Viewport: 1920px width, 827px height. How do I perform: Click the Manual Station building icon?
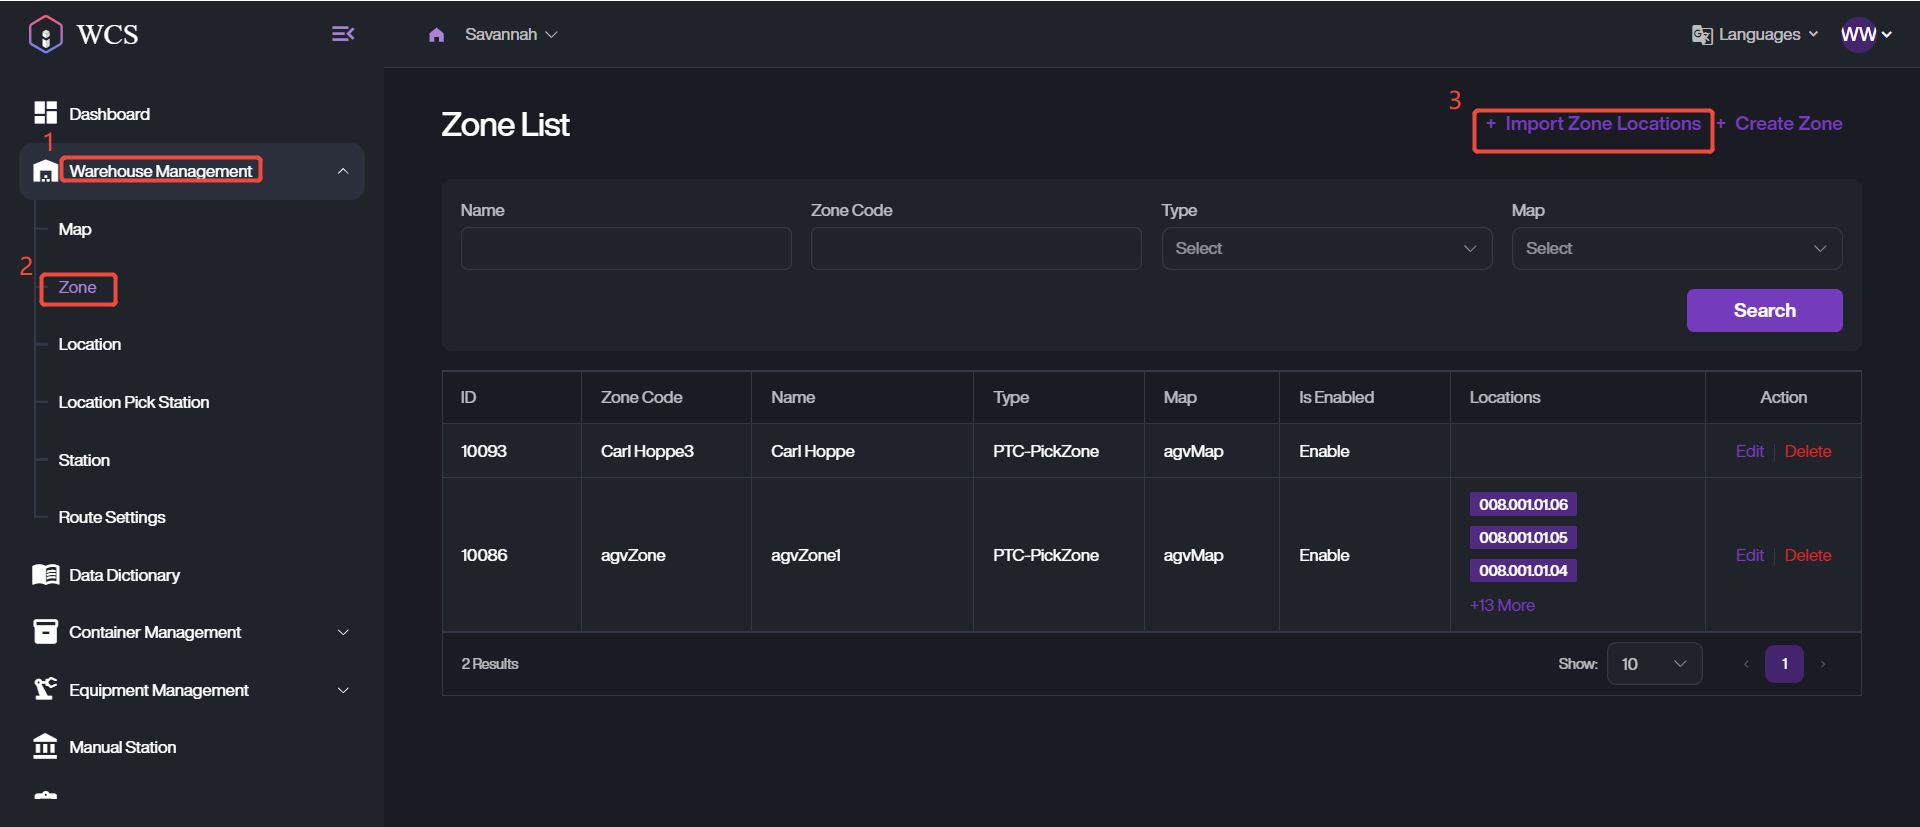45,747
